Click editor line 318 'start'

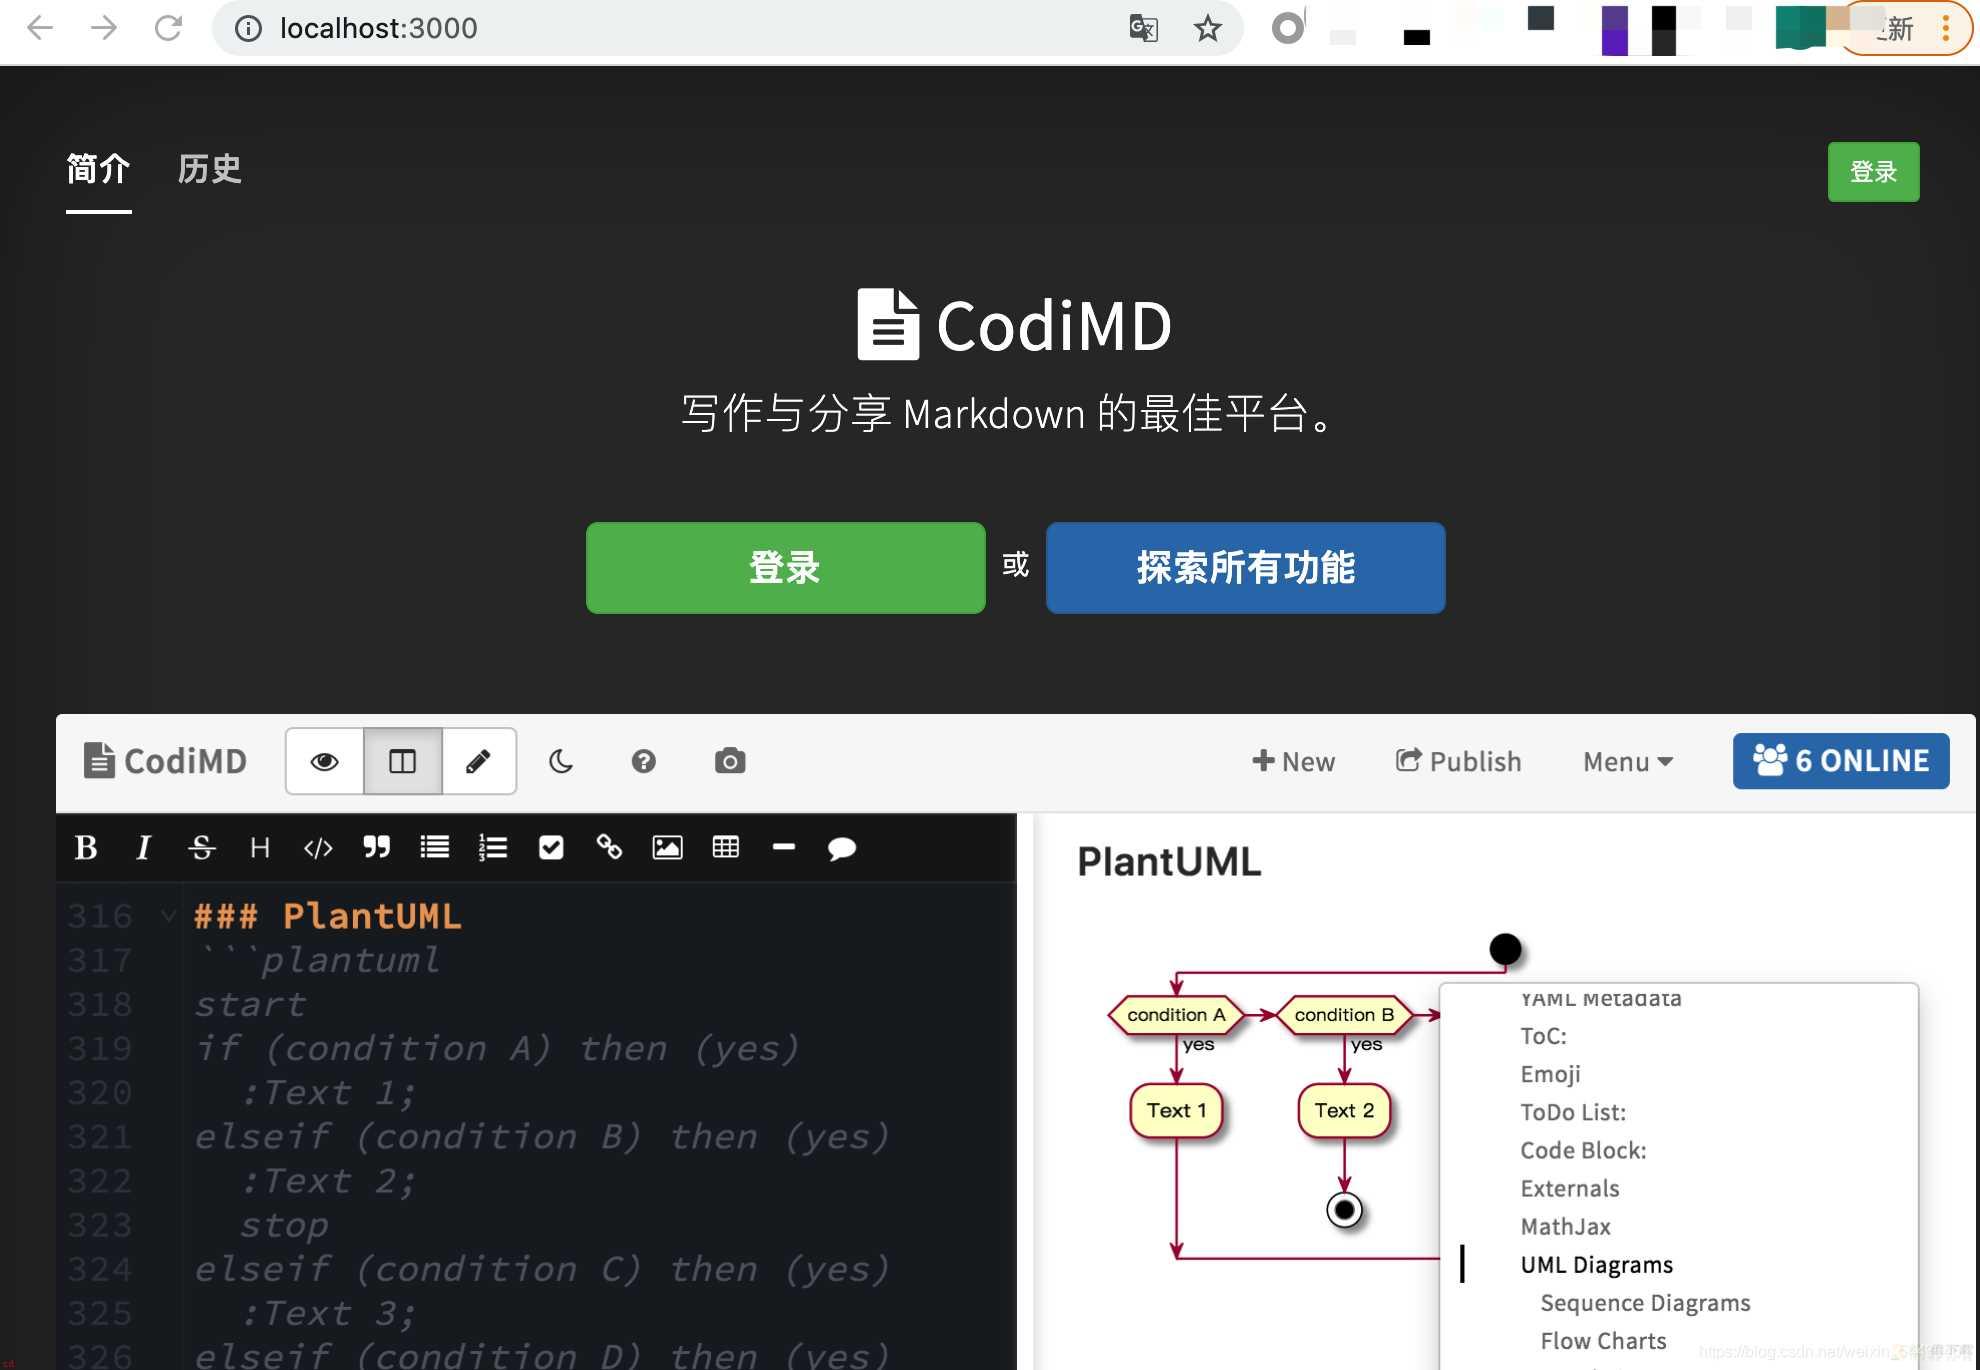(250, 1003)
